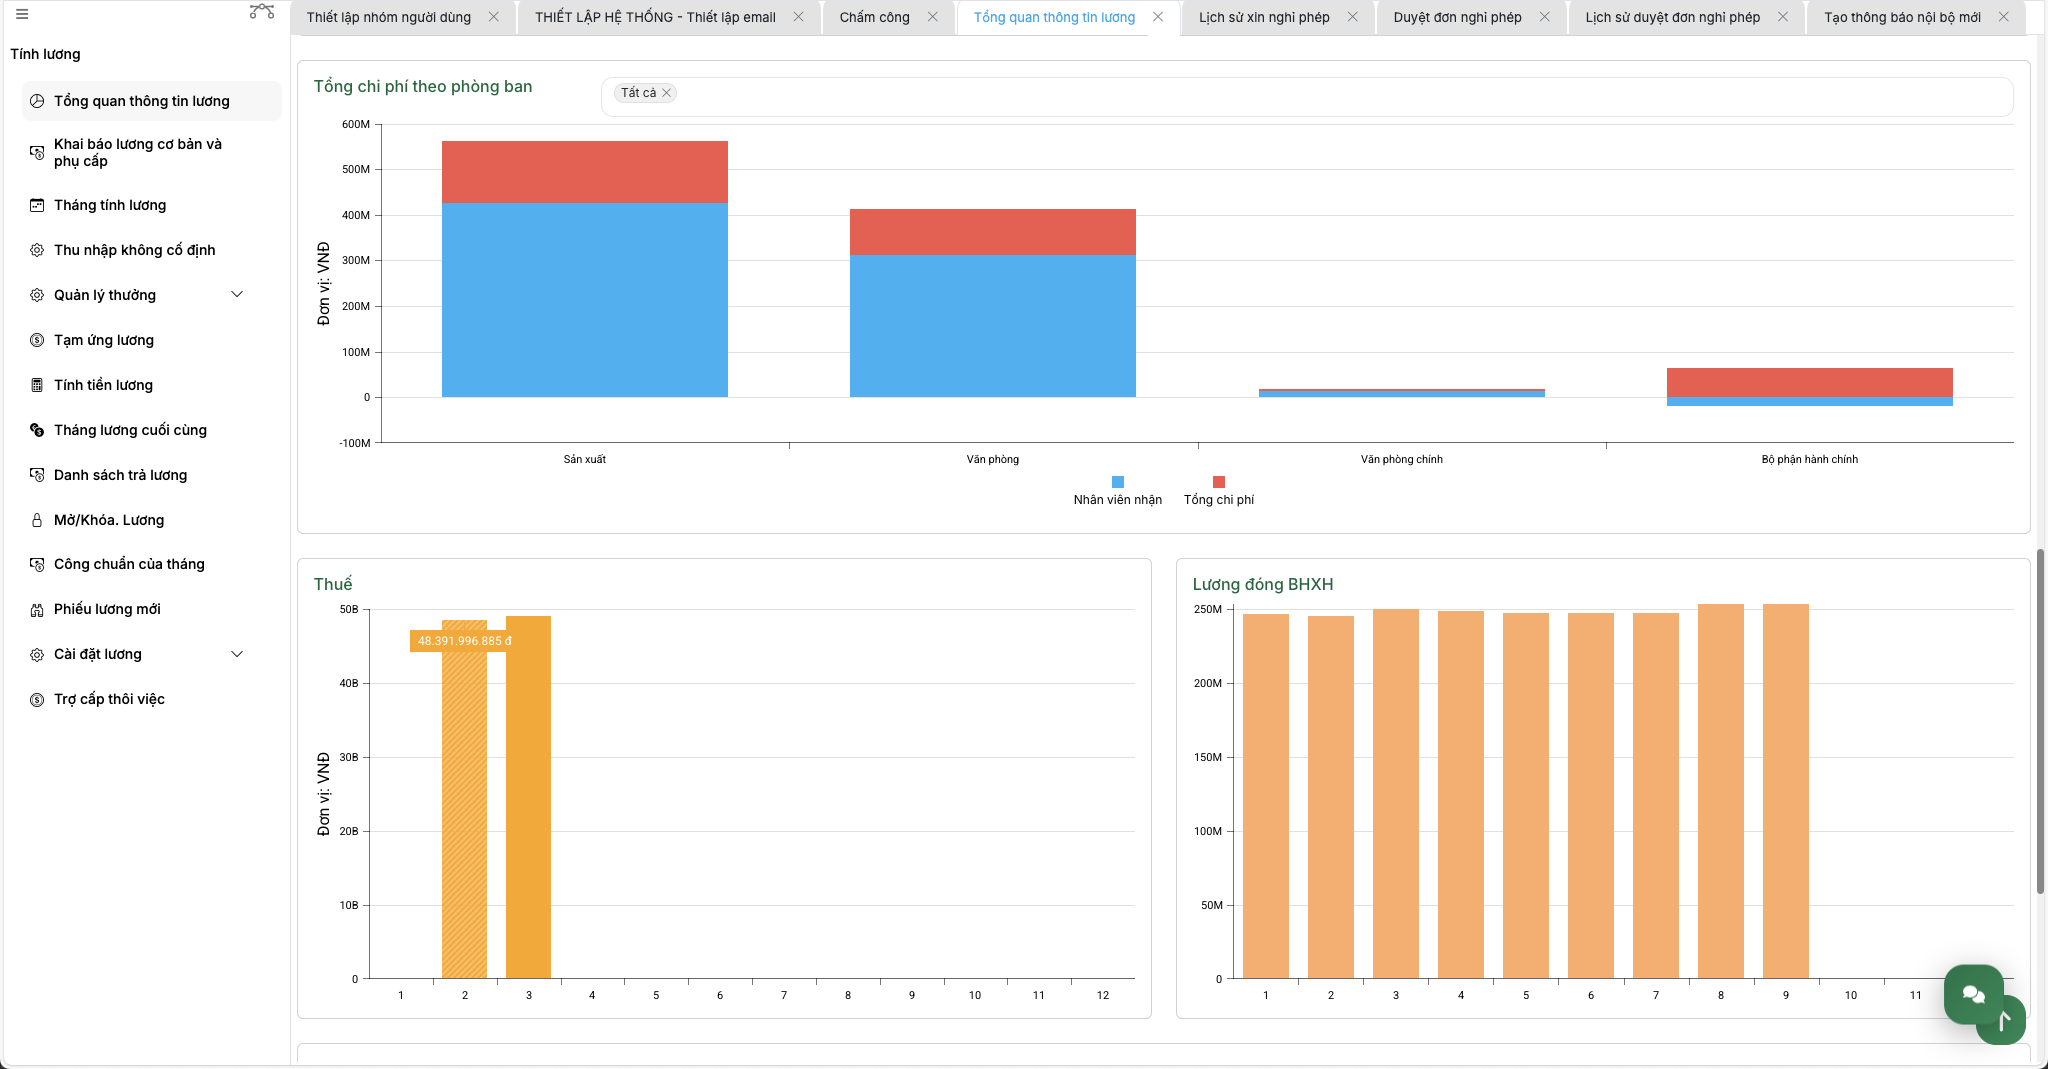
Task: Click the month 3 bar in Thuế chart
Action: [528, 797]
